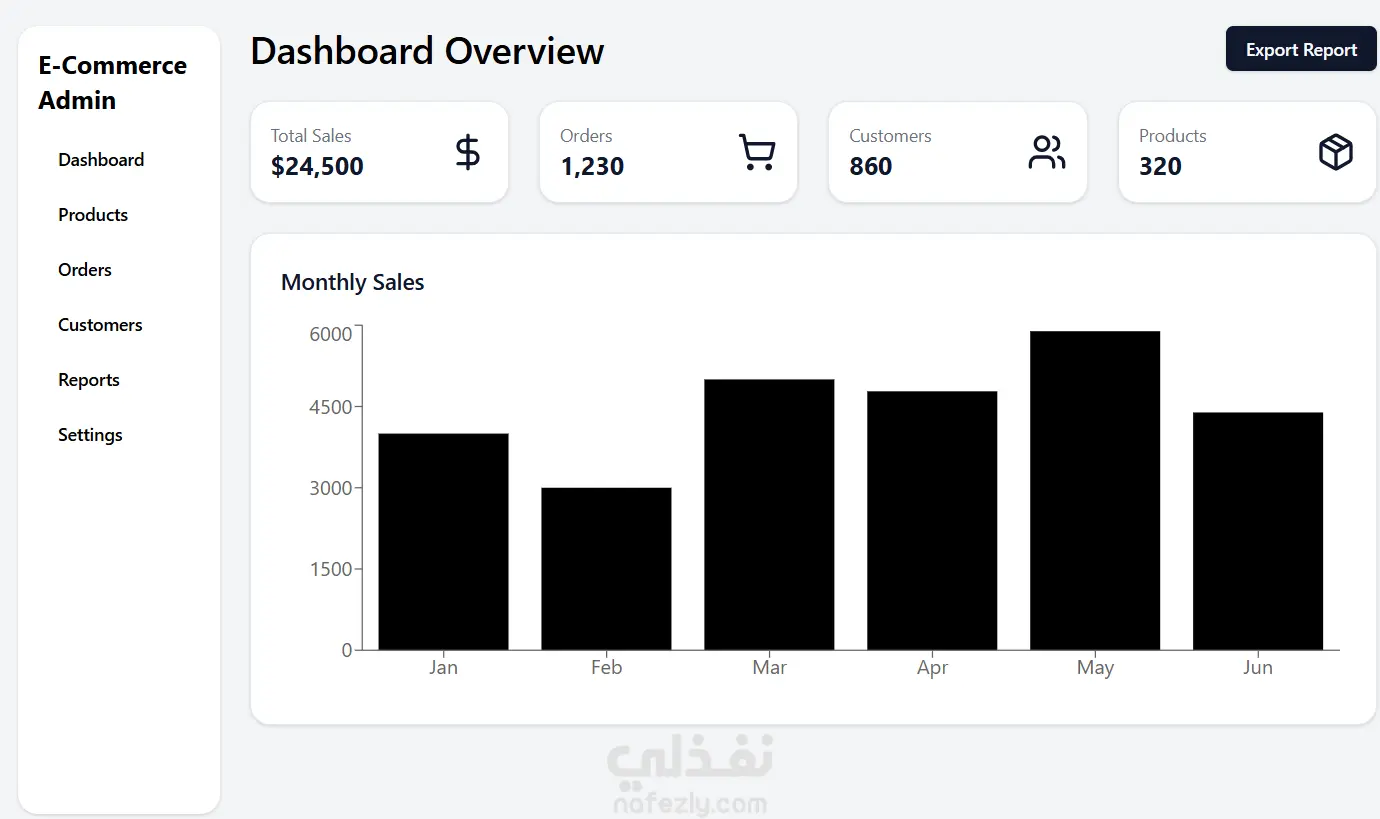Click the Customers people icon
Viewport: 1380px width, 819px height.
click(1046, 152)
